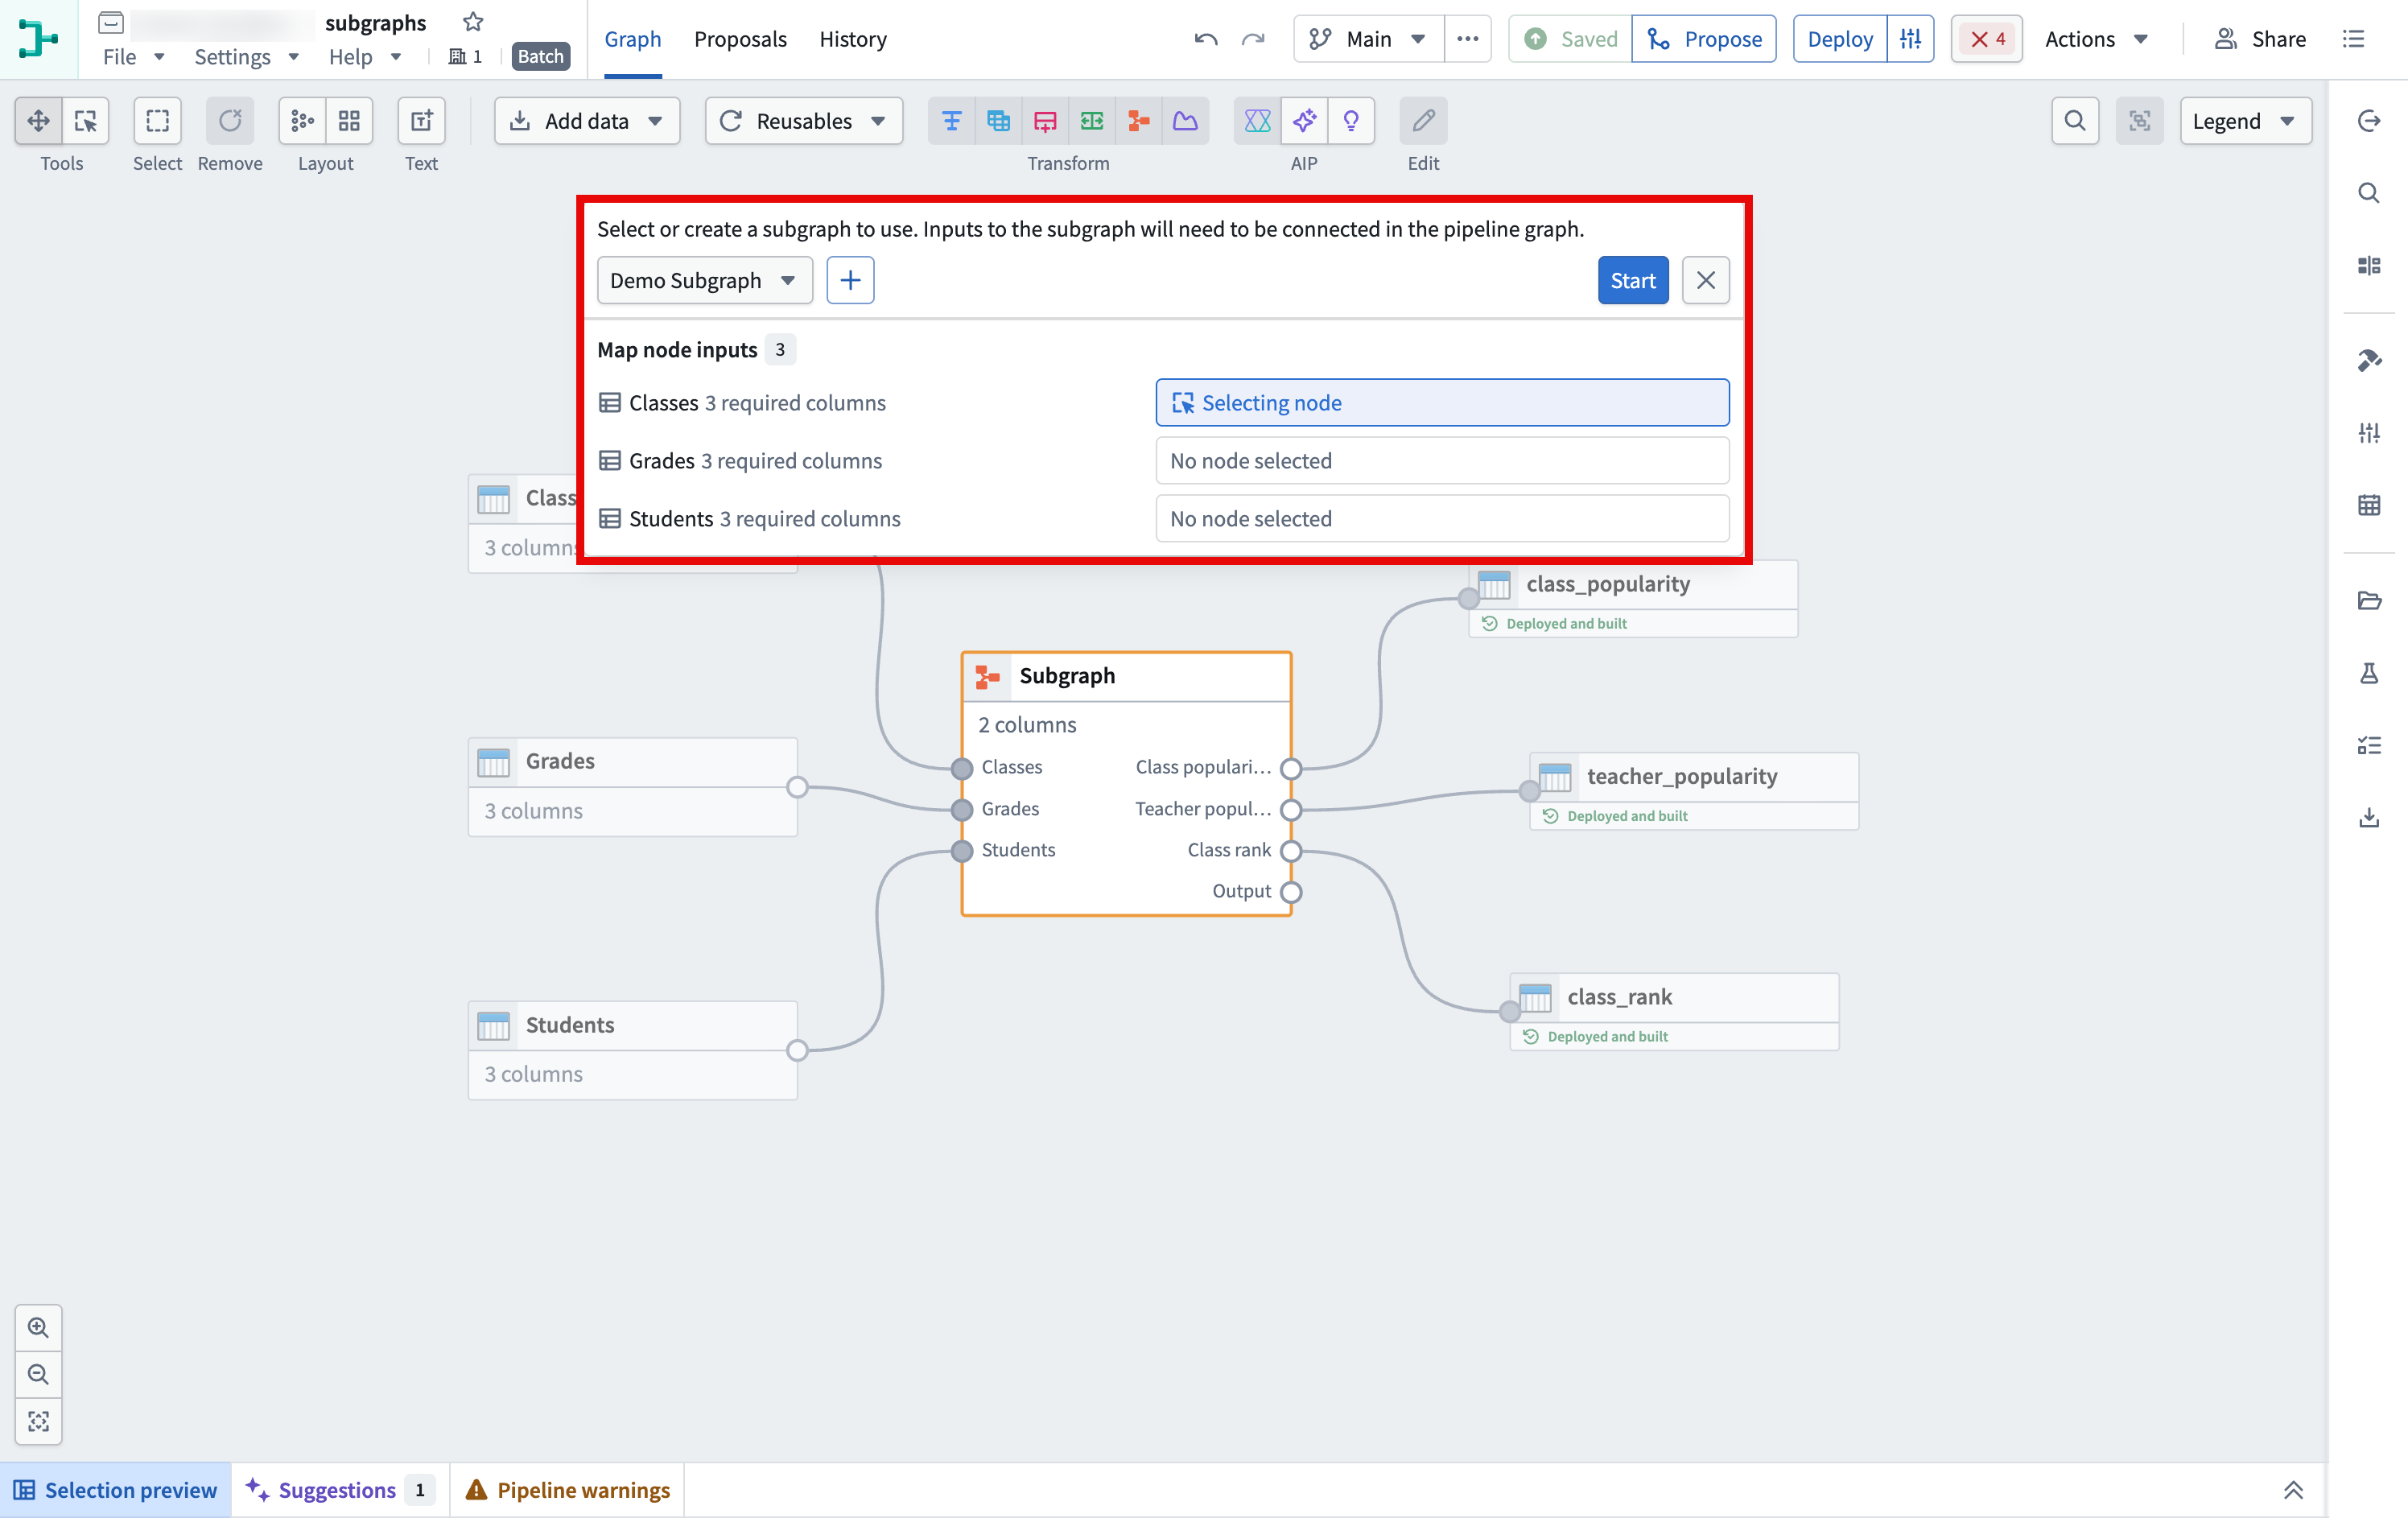2408x1518 pixels.
Task: Open the Main branch dropdown
Action: point(1369,39)
